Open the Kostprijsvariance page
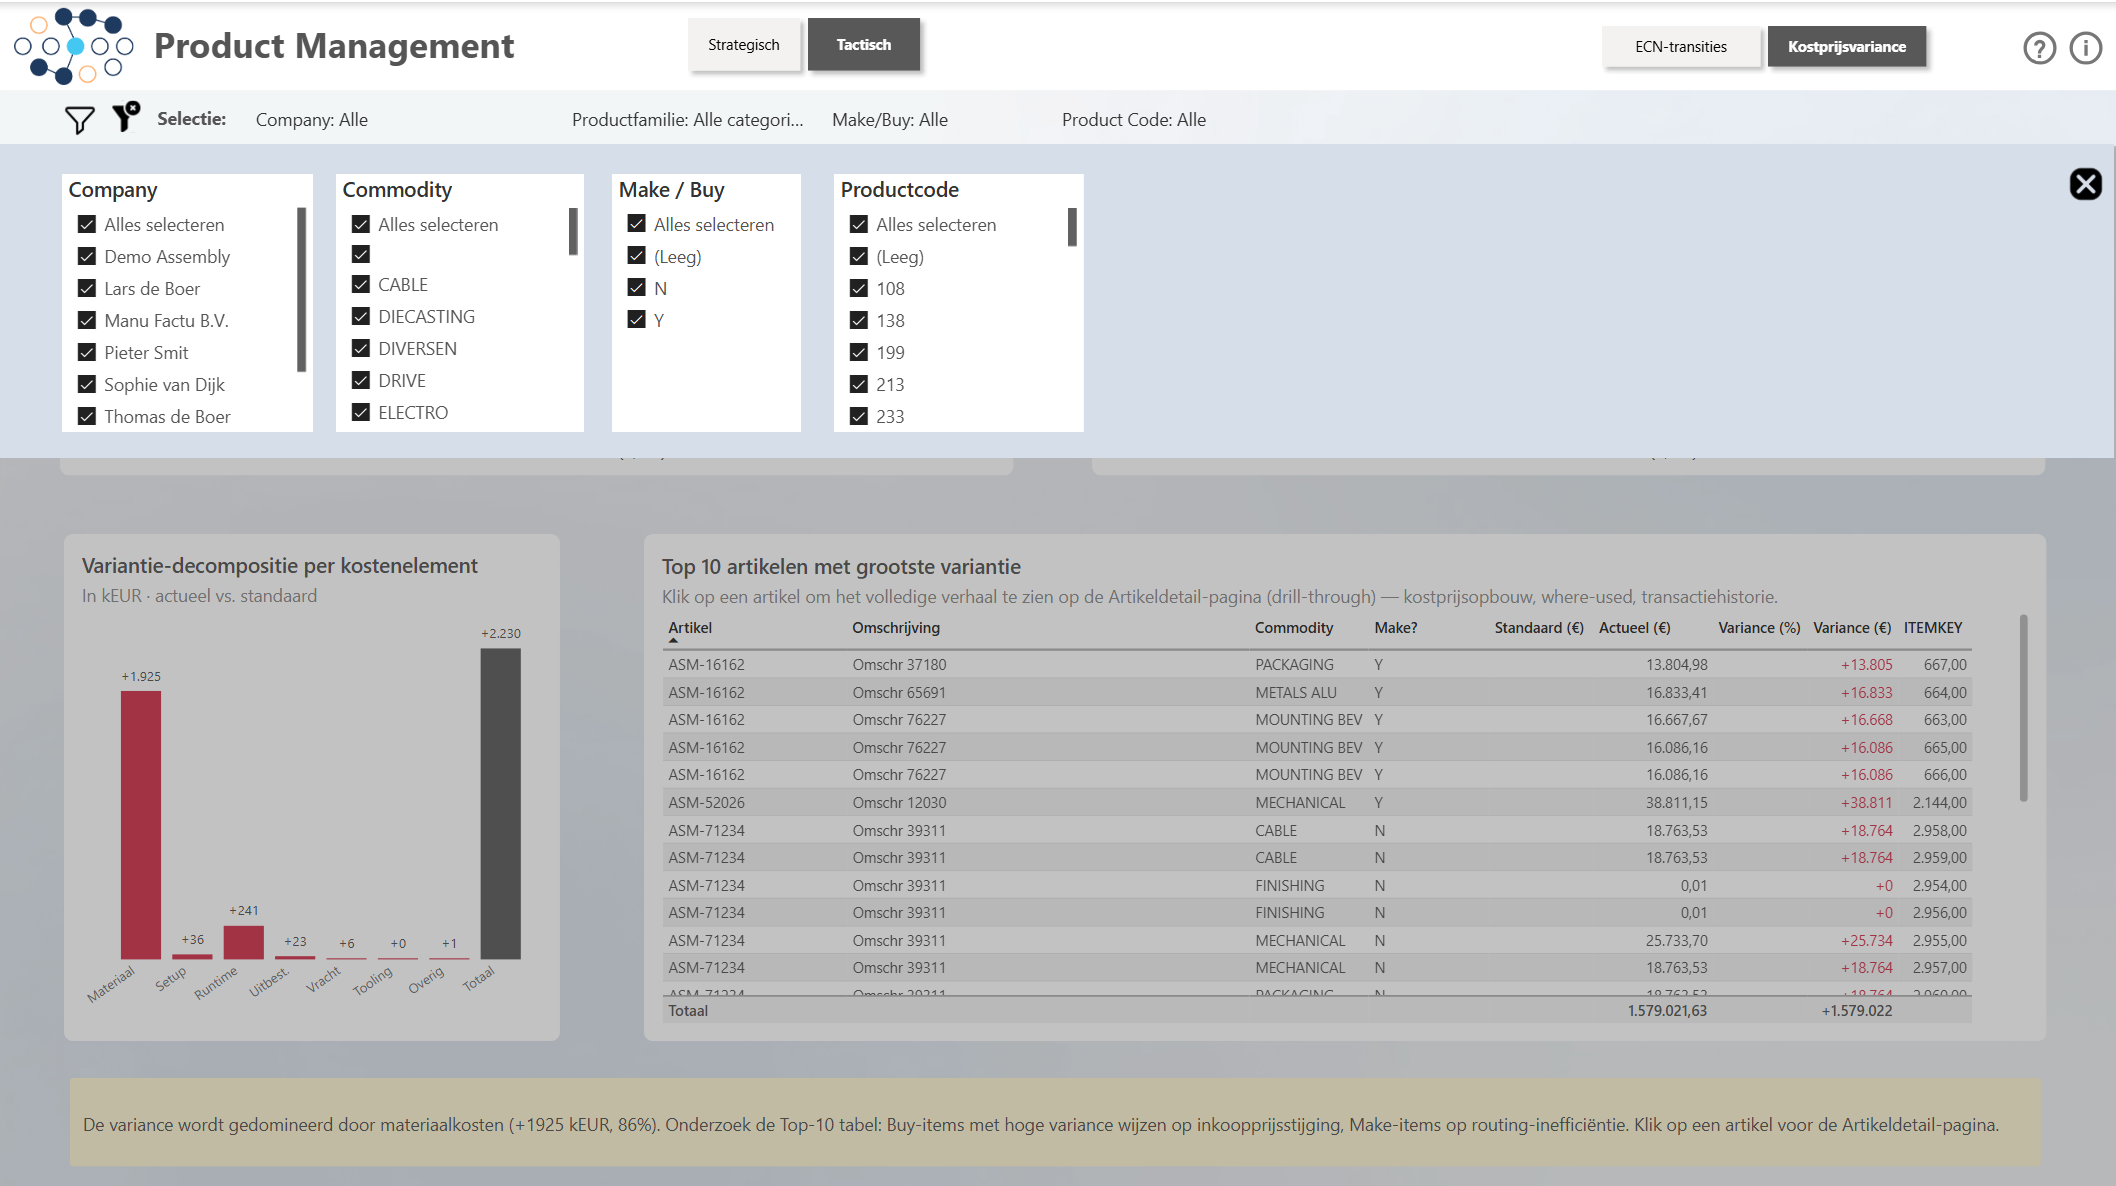The height and width of the screenshot is (1186, 2116). coord(1847,47)
